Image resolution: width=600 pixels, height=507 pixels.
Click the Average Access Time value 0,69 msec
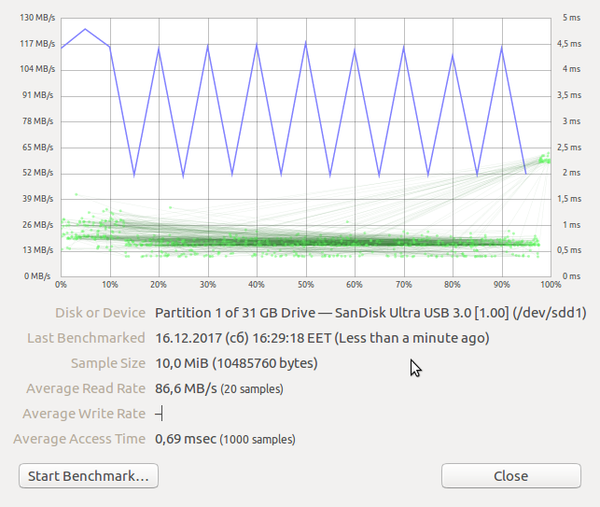pos(186,439)
